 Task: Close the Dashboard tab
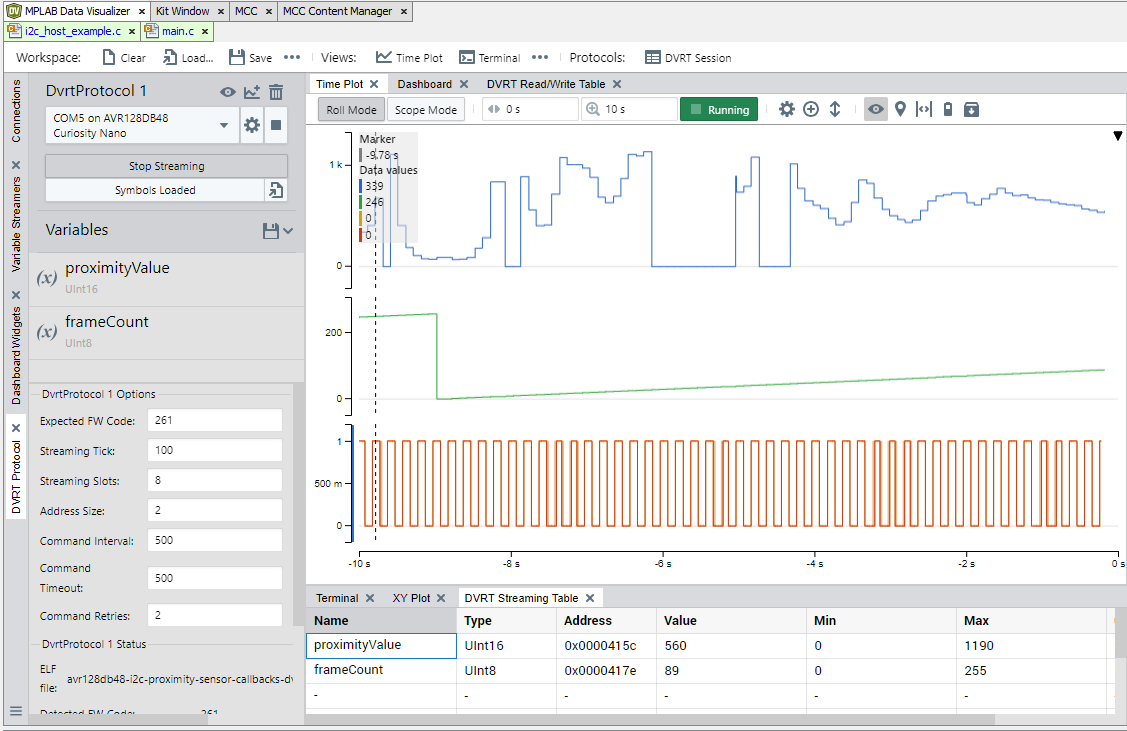point(464,84)
